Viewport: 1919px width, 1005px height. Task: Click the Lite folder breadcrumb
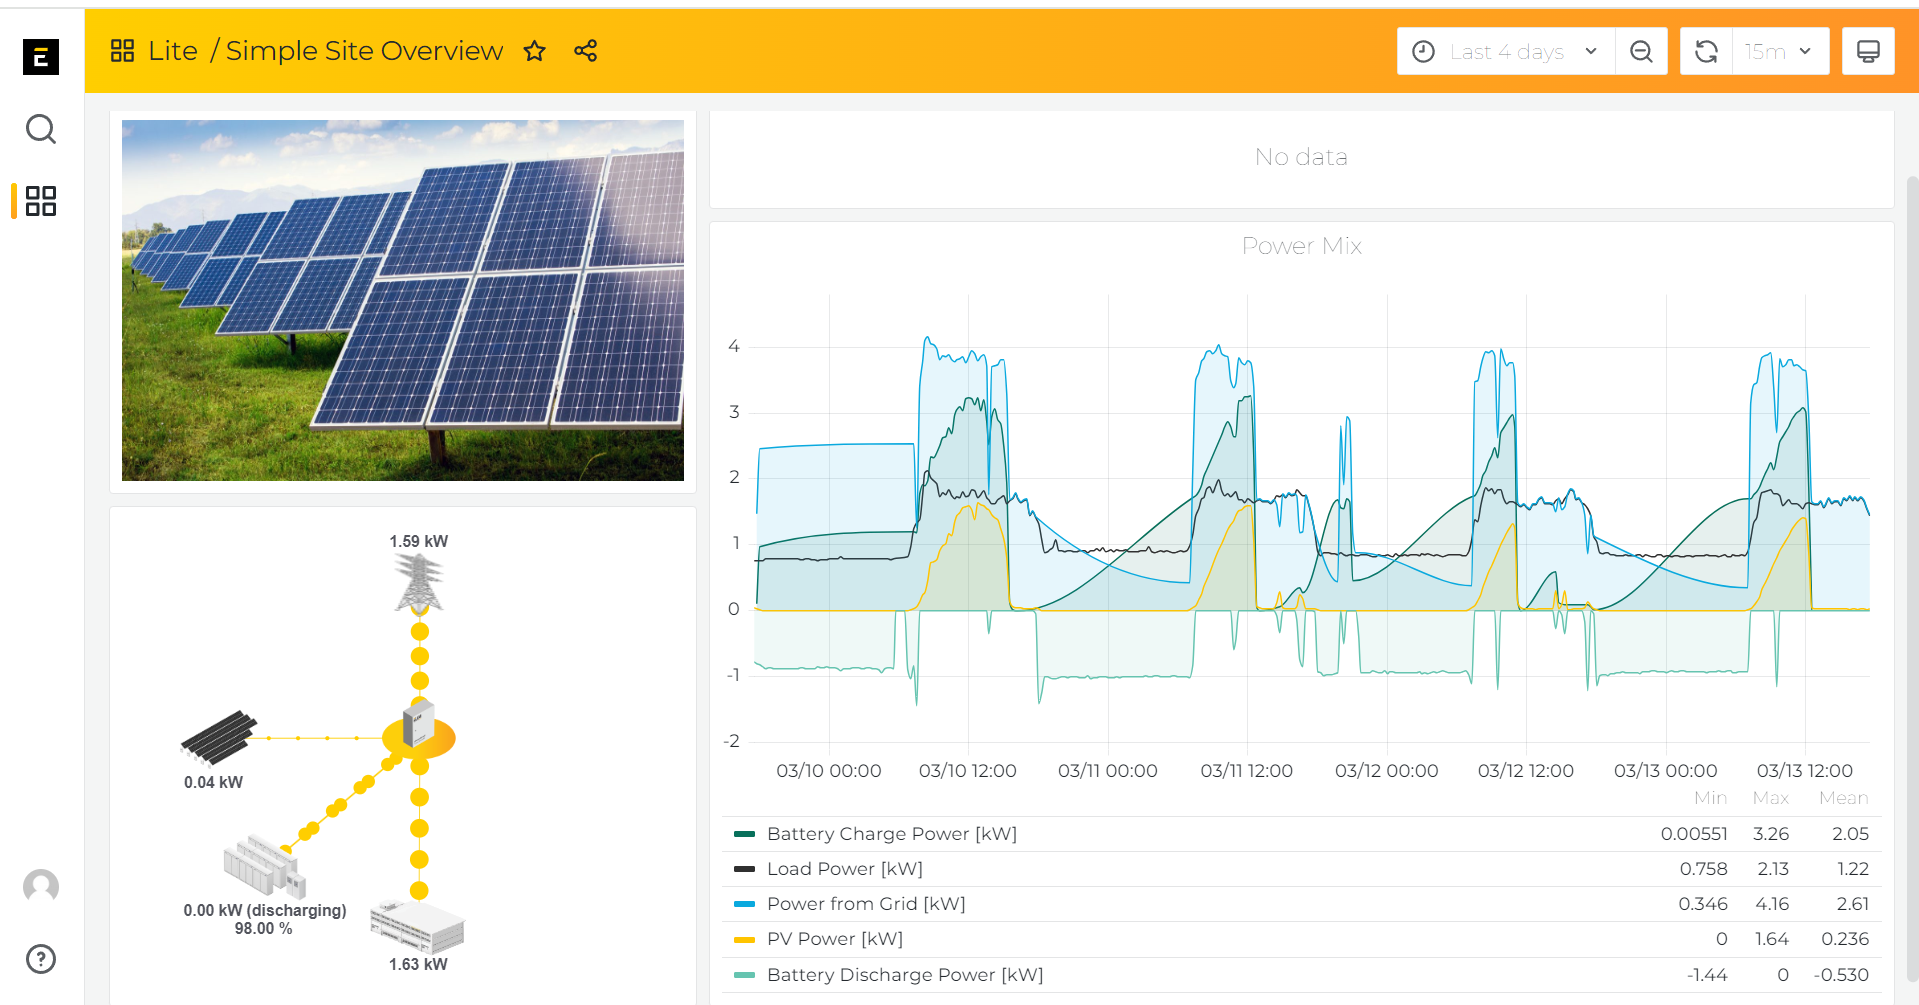tap(173, 51)
